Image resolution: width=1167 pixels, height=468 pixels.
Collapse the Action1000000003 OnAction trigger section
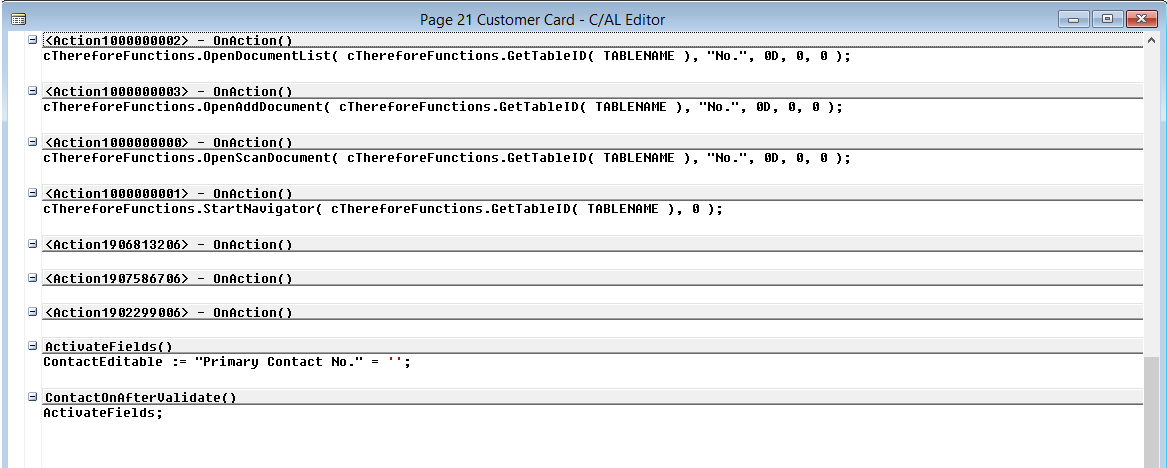point(33,91)
